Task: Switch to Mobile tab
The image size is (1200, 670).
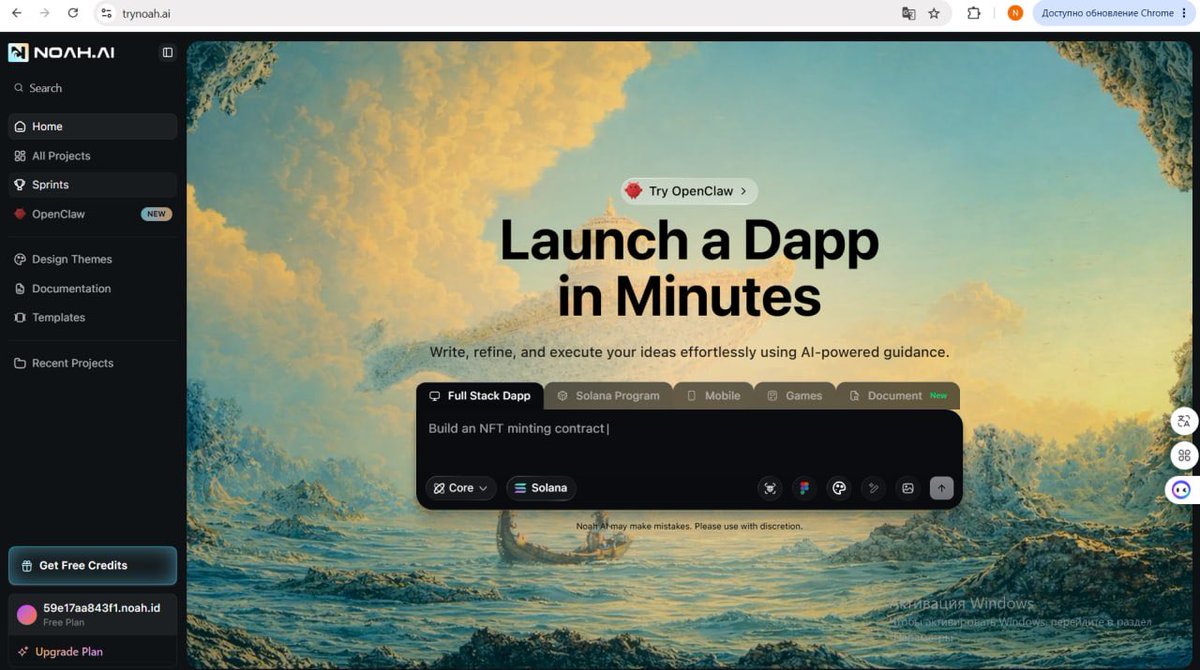Action: [x=713, y=396]
